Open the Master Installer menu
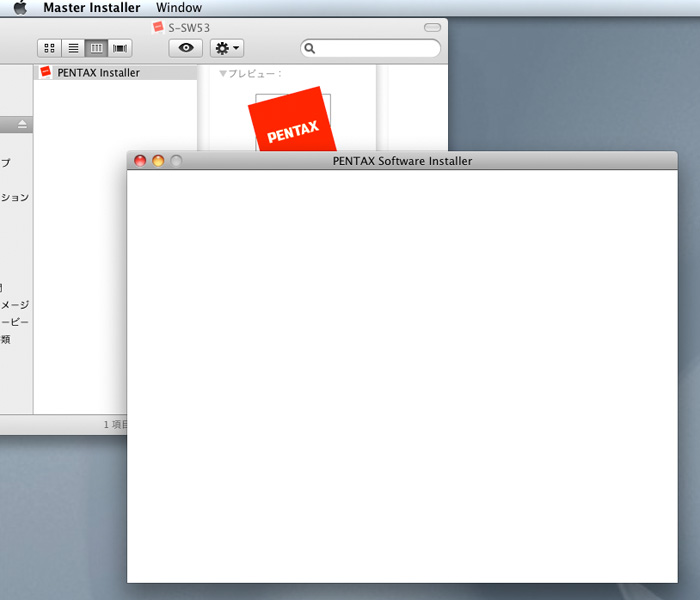 [x=92, y=8]
